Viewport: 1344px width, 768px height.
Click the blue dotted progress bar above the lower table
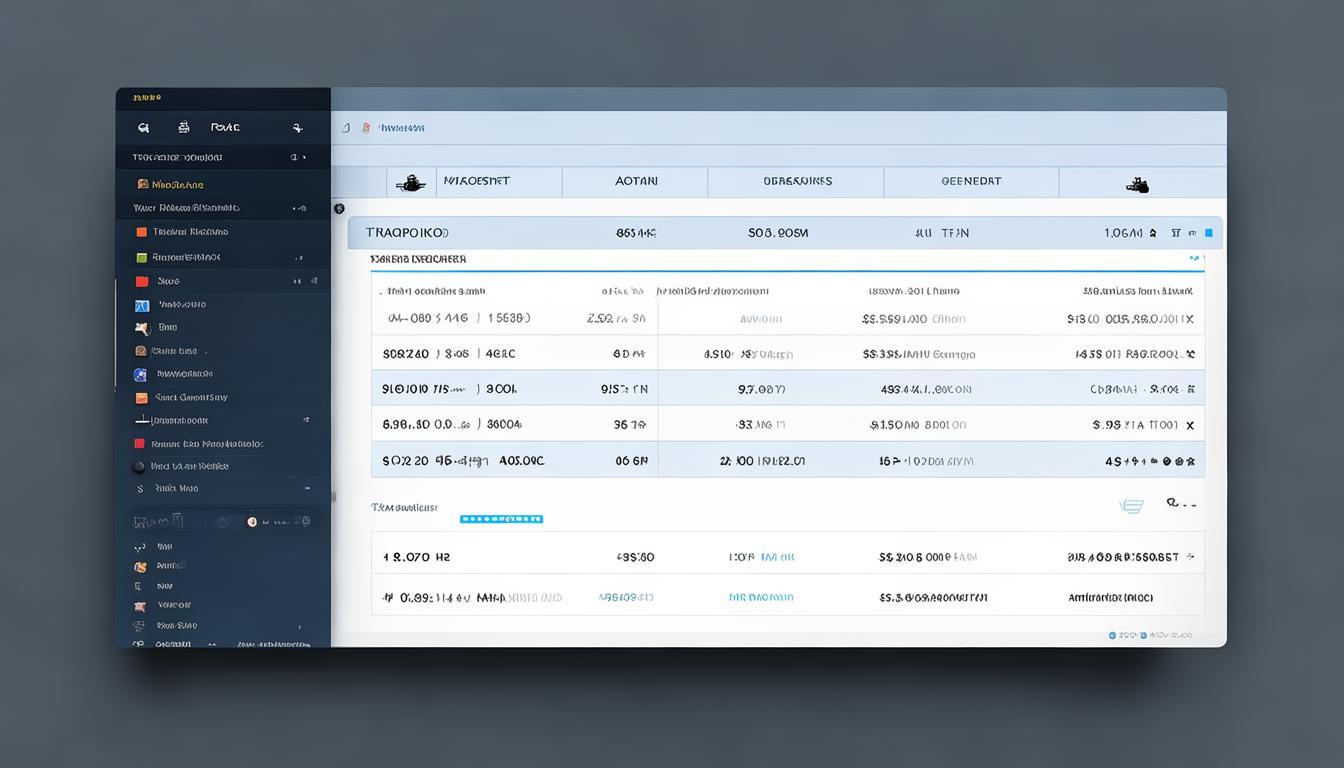[x=501, y=519]
